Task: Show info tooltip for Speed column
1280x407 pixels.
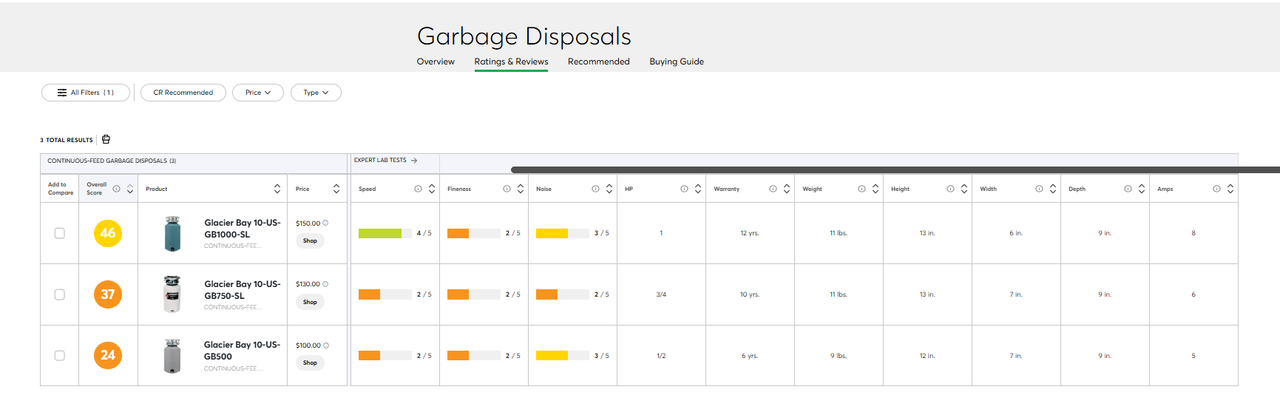Action: coord(418,188)
